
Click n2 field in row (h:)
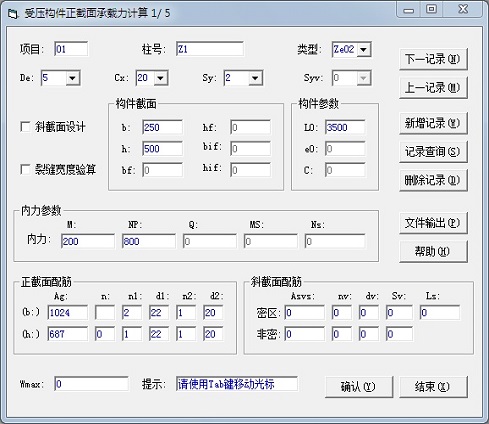[x=186, y=334]
